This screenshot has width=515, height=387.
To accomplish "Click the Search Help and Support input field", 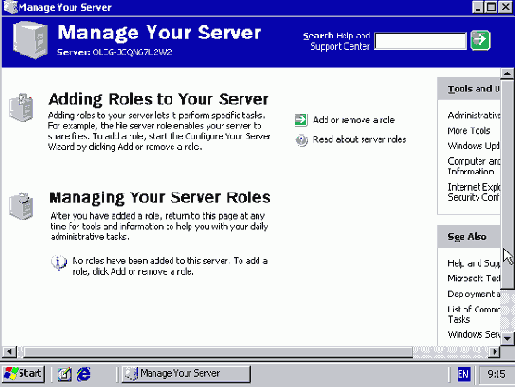I will [x=420, y=41].
